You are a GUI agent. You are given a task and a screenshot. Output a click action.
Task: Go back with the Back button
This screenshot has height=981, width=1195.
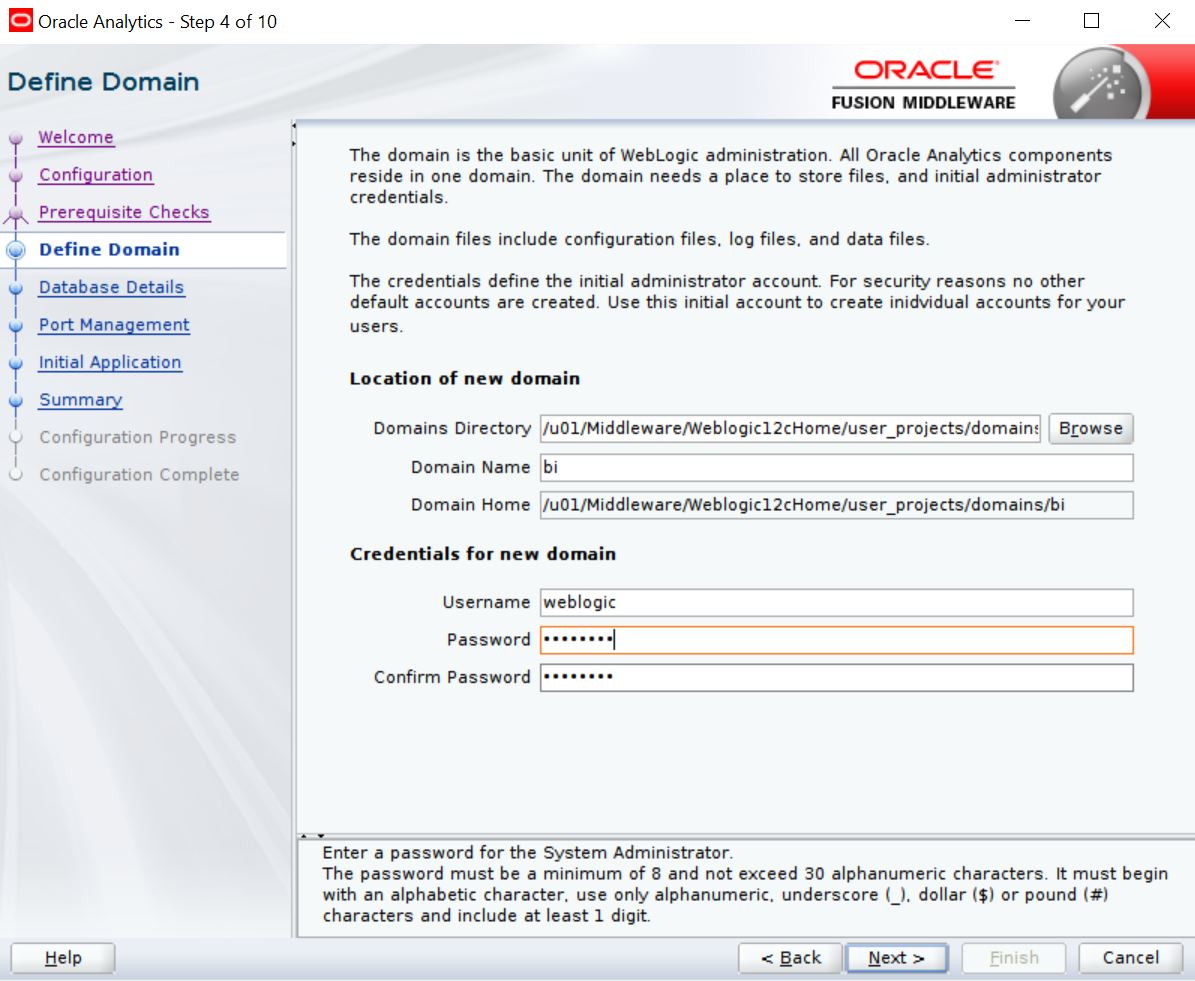pos(790,958)
